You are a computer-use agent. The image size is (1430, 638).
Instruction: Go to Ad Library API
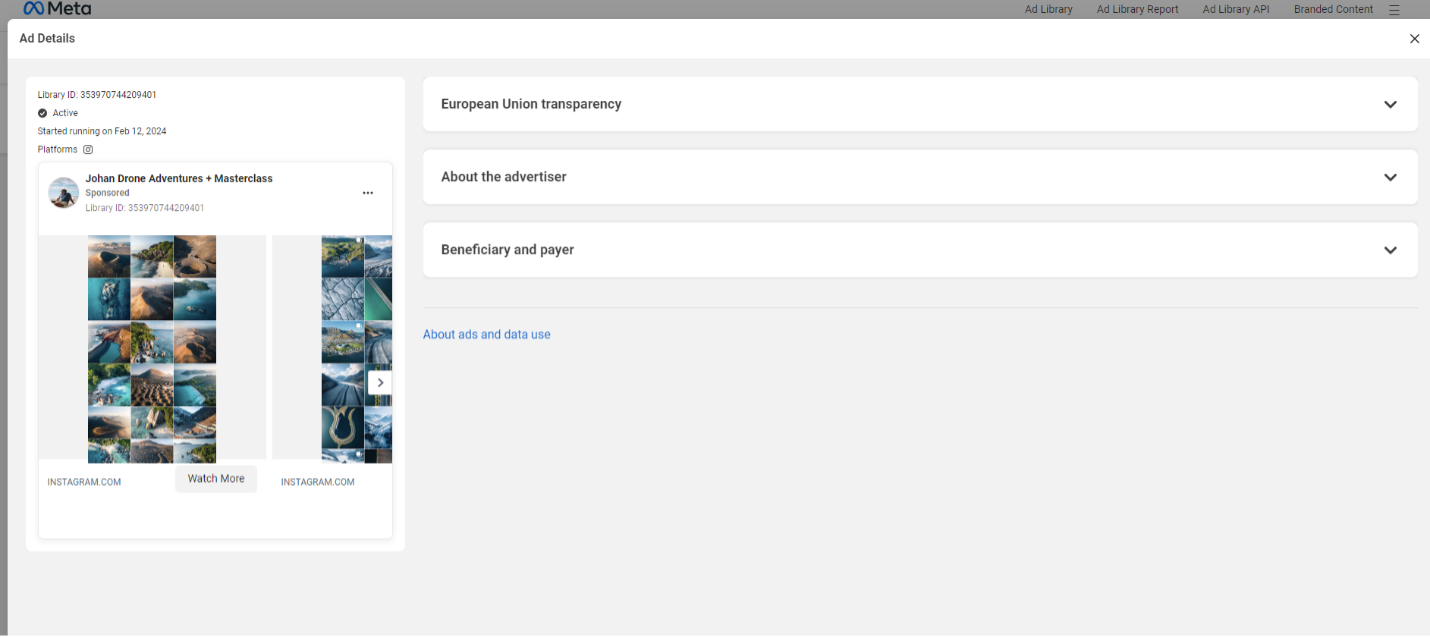pos(1235,9)
